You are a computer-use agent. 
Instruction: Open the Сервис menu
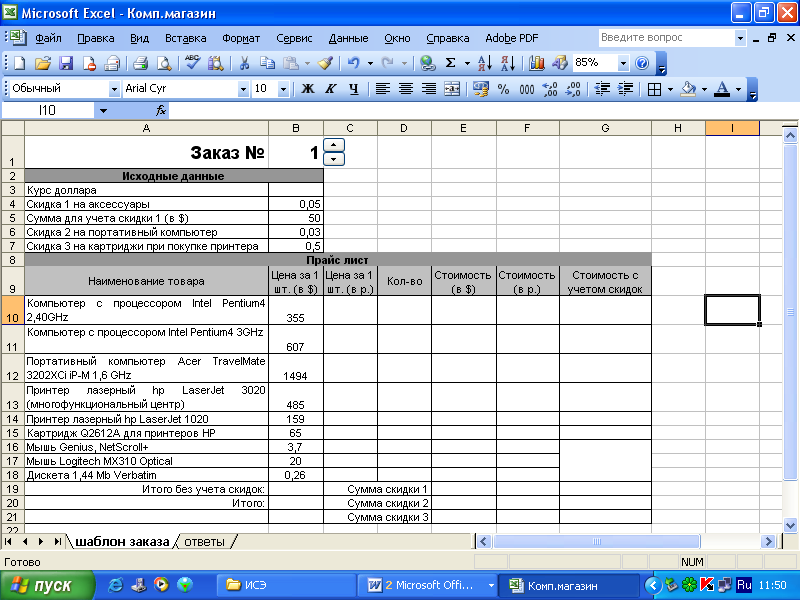(294, 38)
